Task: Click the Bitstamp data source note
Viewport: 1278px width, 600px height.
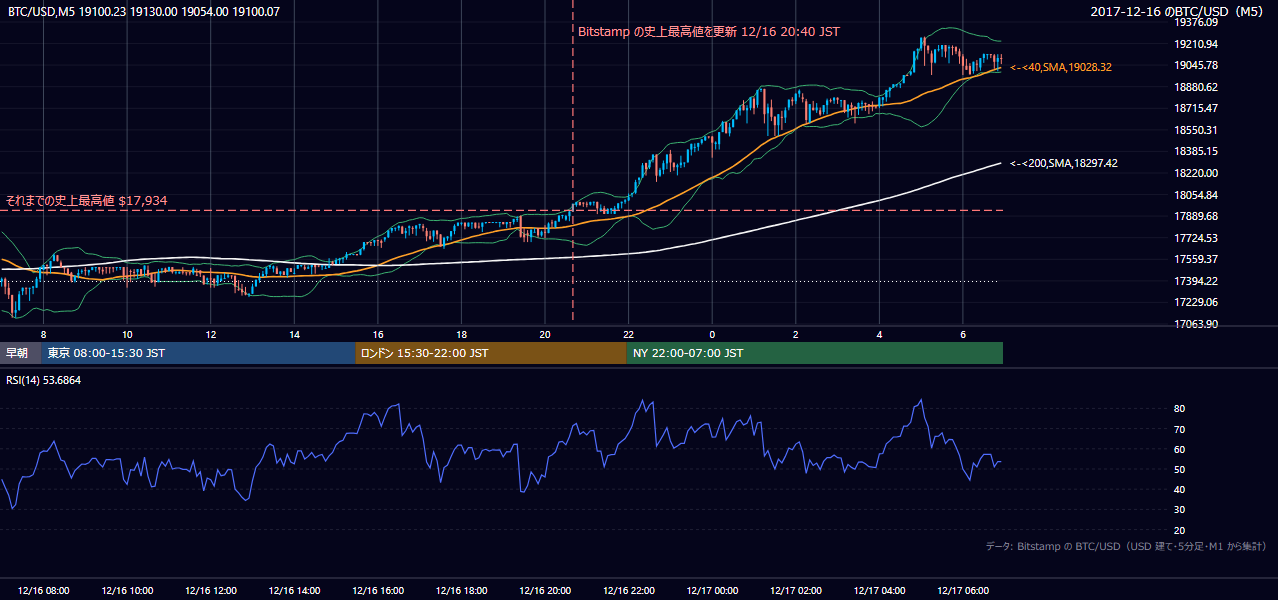Action: tap(1126, 546)
